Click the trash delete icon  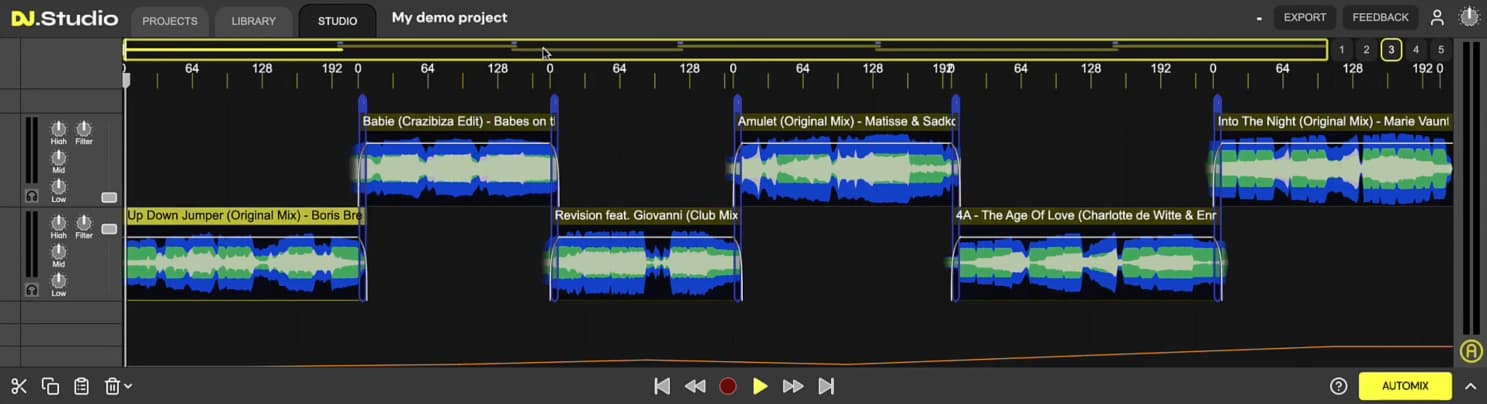click(113, 386)
